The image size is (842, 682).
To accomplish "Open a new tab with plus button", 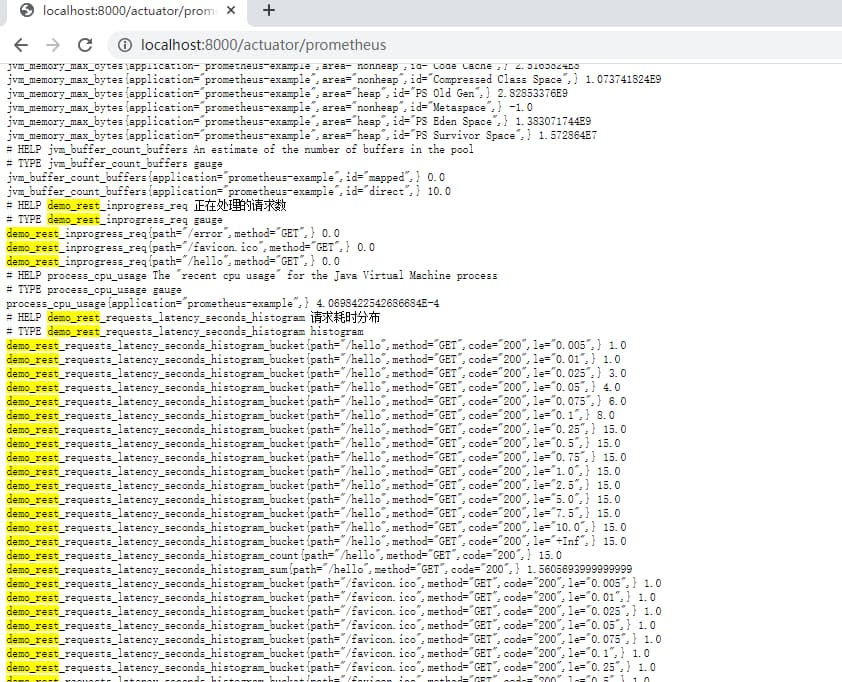I will pos(268,11).
